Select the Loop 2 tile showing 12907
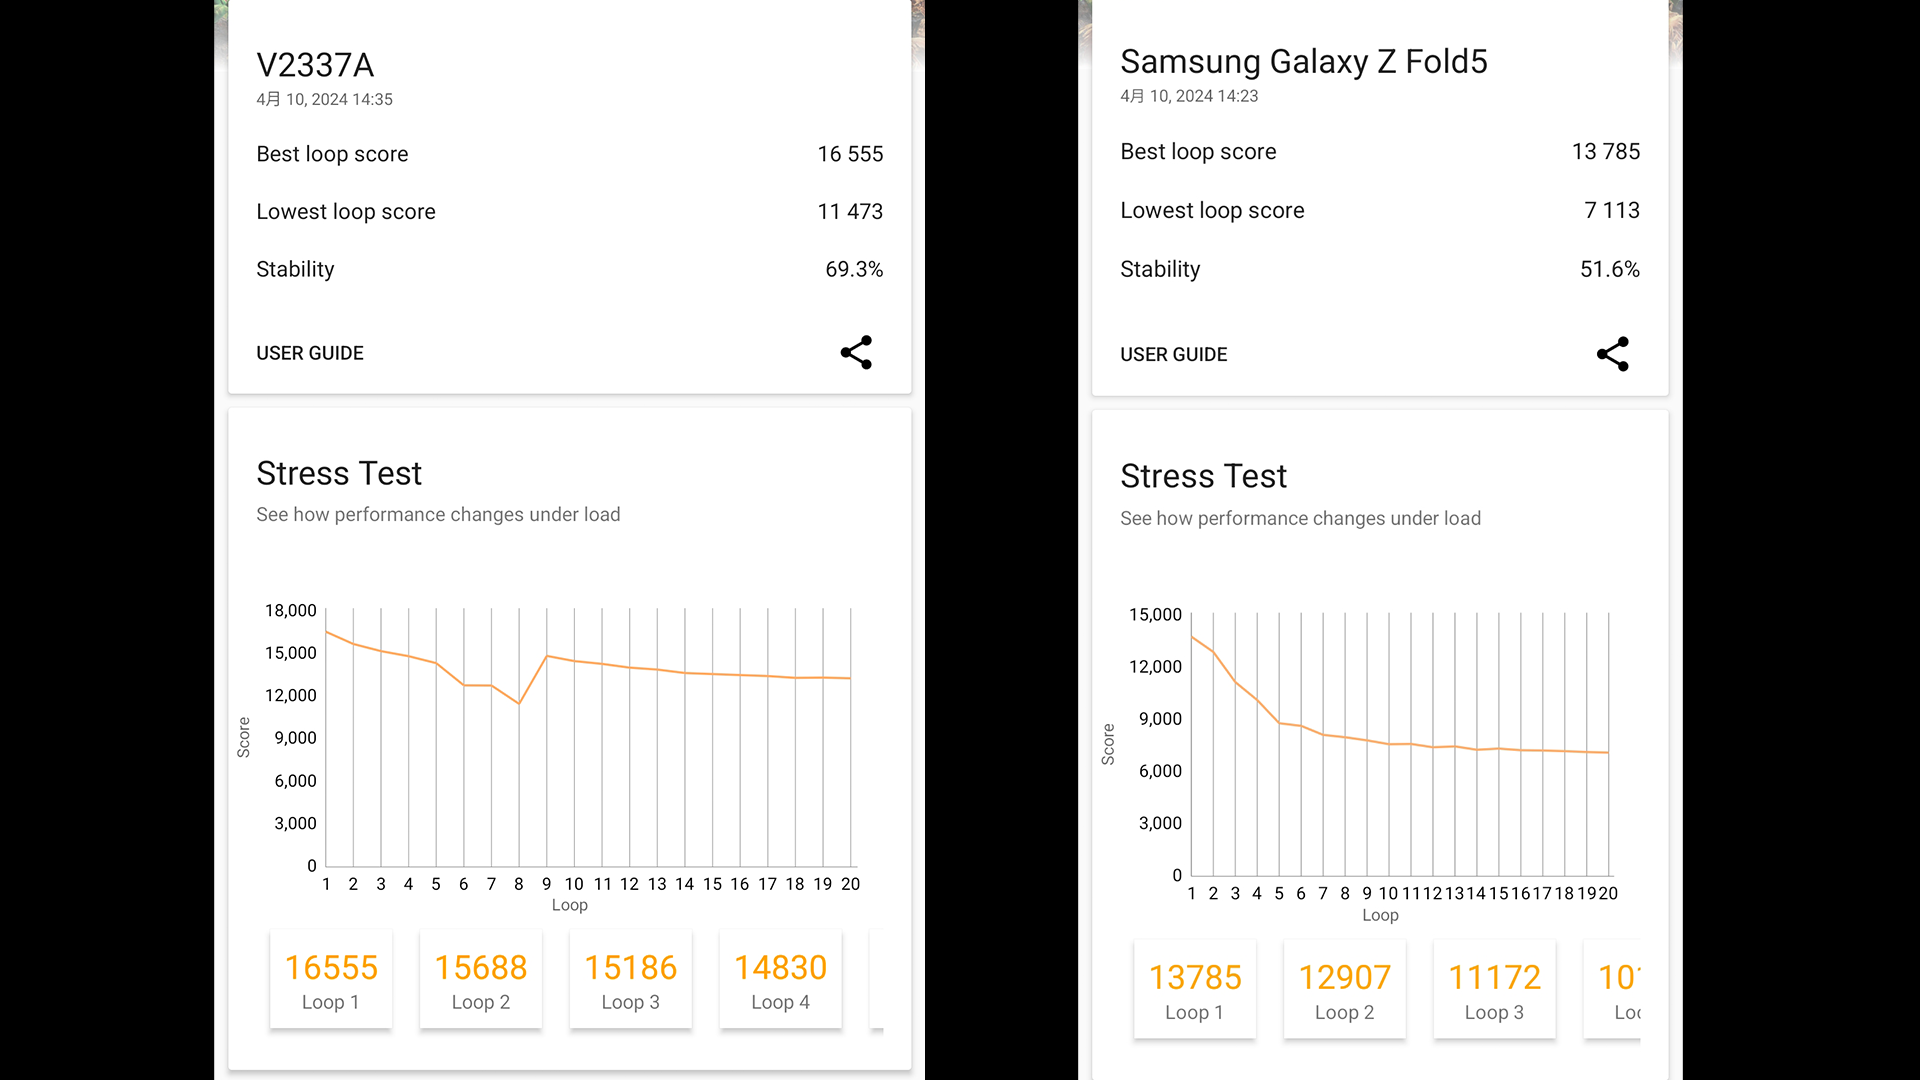The height and width of the screenshot is (1080, 1920). coord(1345,990)
